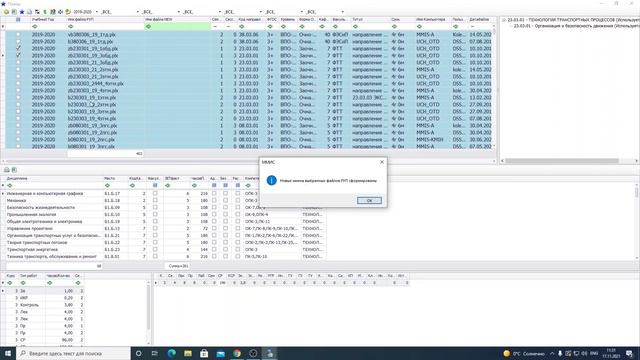Click the Имя файла НЕУ green filter field
The width and height of the screenshot is (640, 360).
point(177,27)
